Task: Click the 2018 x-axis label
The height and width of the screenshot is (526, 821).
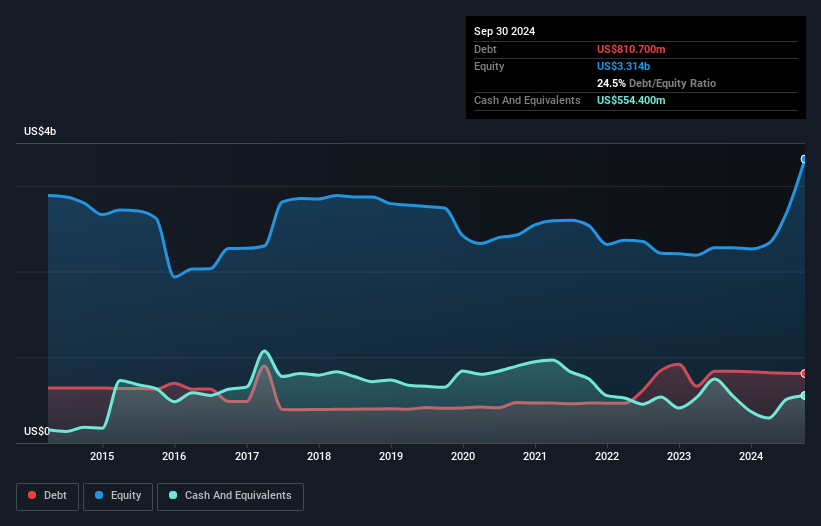Action: click(319, 456)
